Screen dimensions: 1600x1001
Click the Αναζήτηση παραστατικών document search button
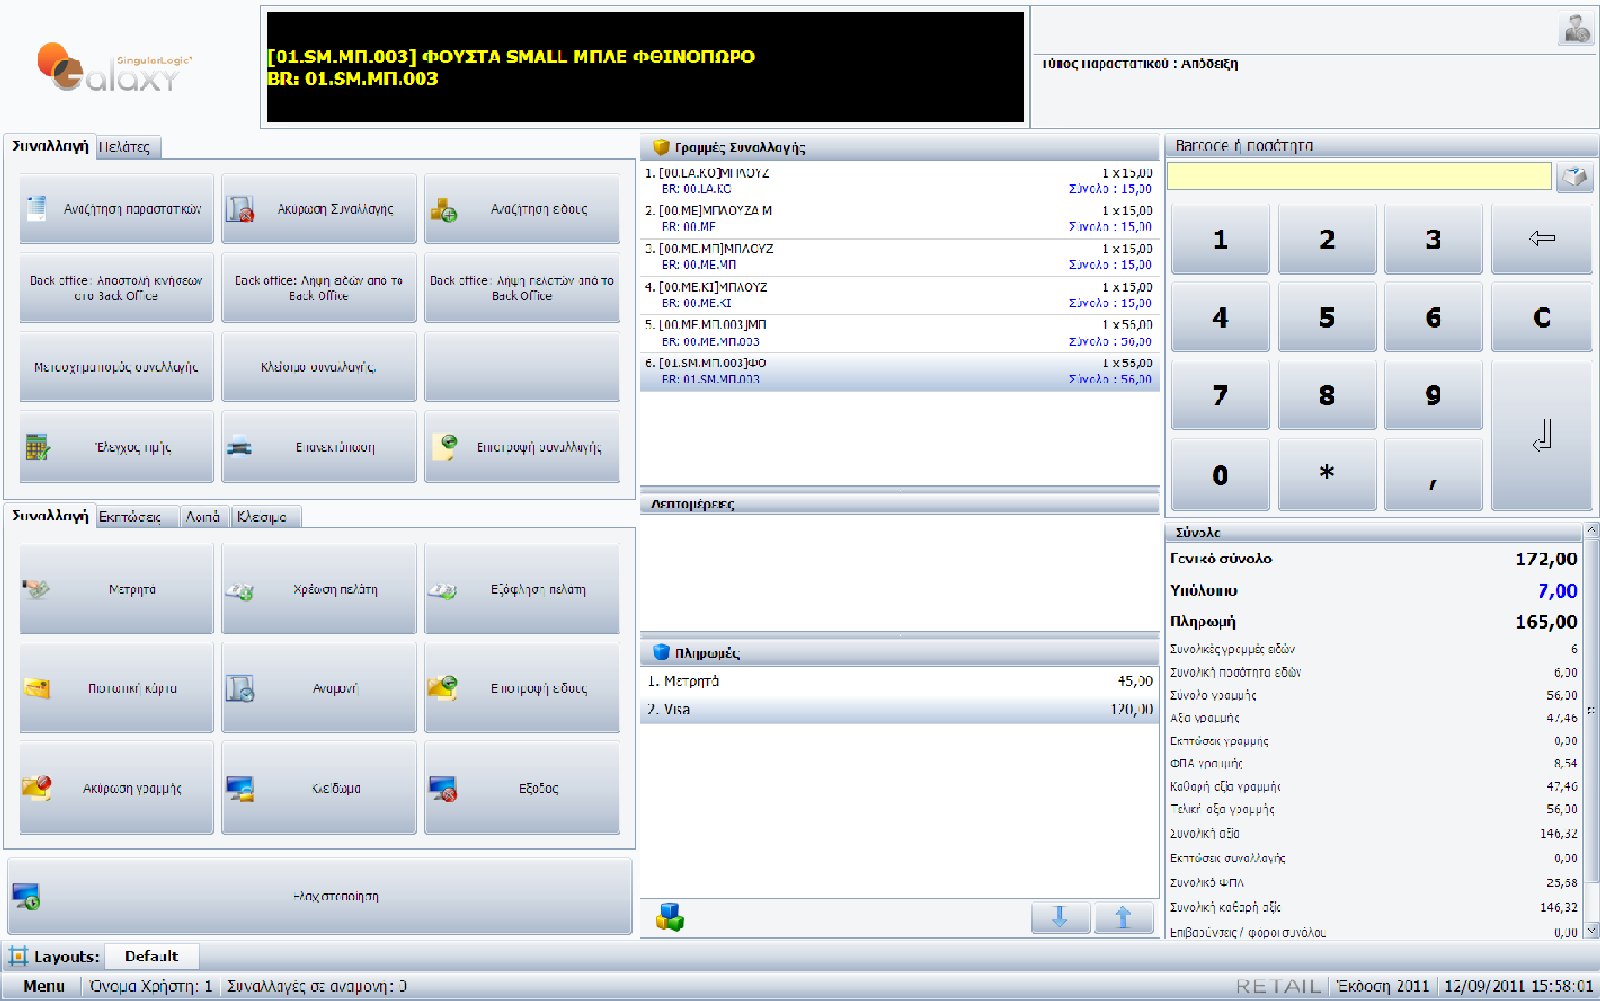pos(116,209)
